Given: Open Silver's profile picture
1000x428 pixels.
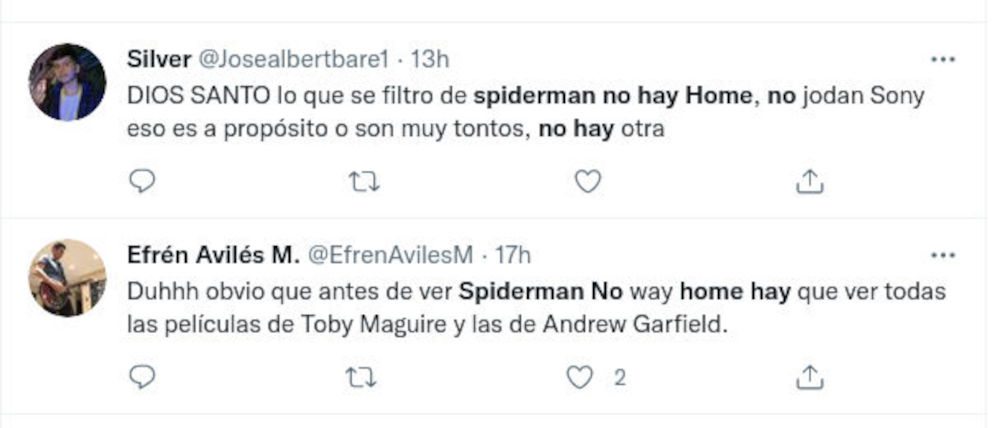Looking at the screenshot, I should pos(67,82).
